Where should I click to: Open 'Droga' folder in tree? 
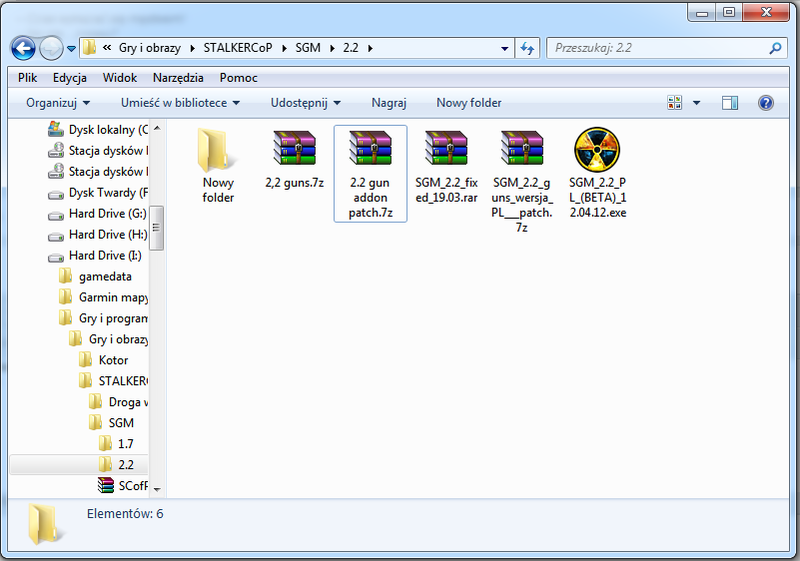point(118,401)
